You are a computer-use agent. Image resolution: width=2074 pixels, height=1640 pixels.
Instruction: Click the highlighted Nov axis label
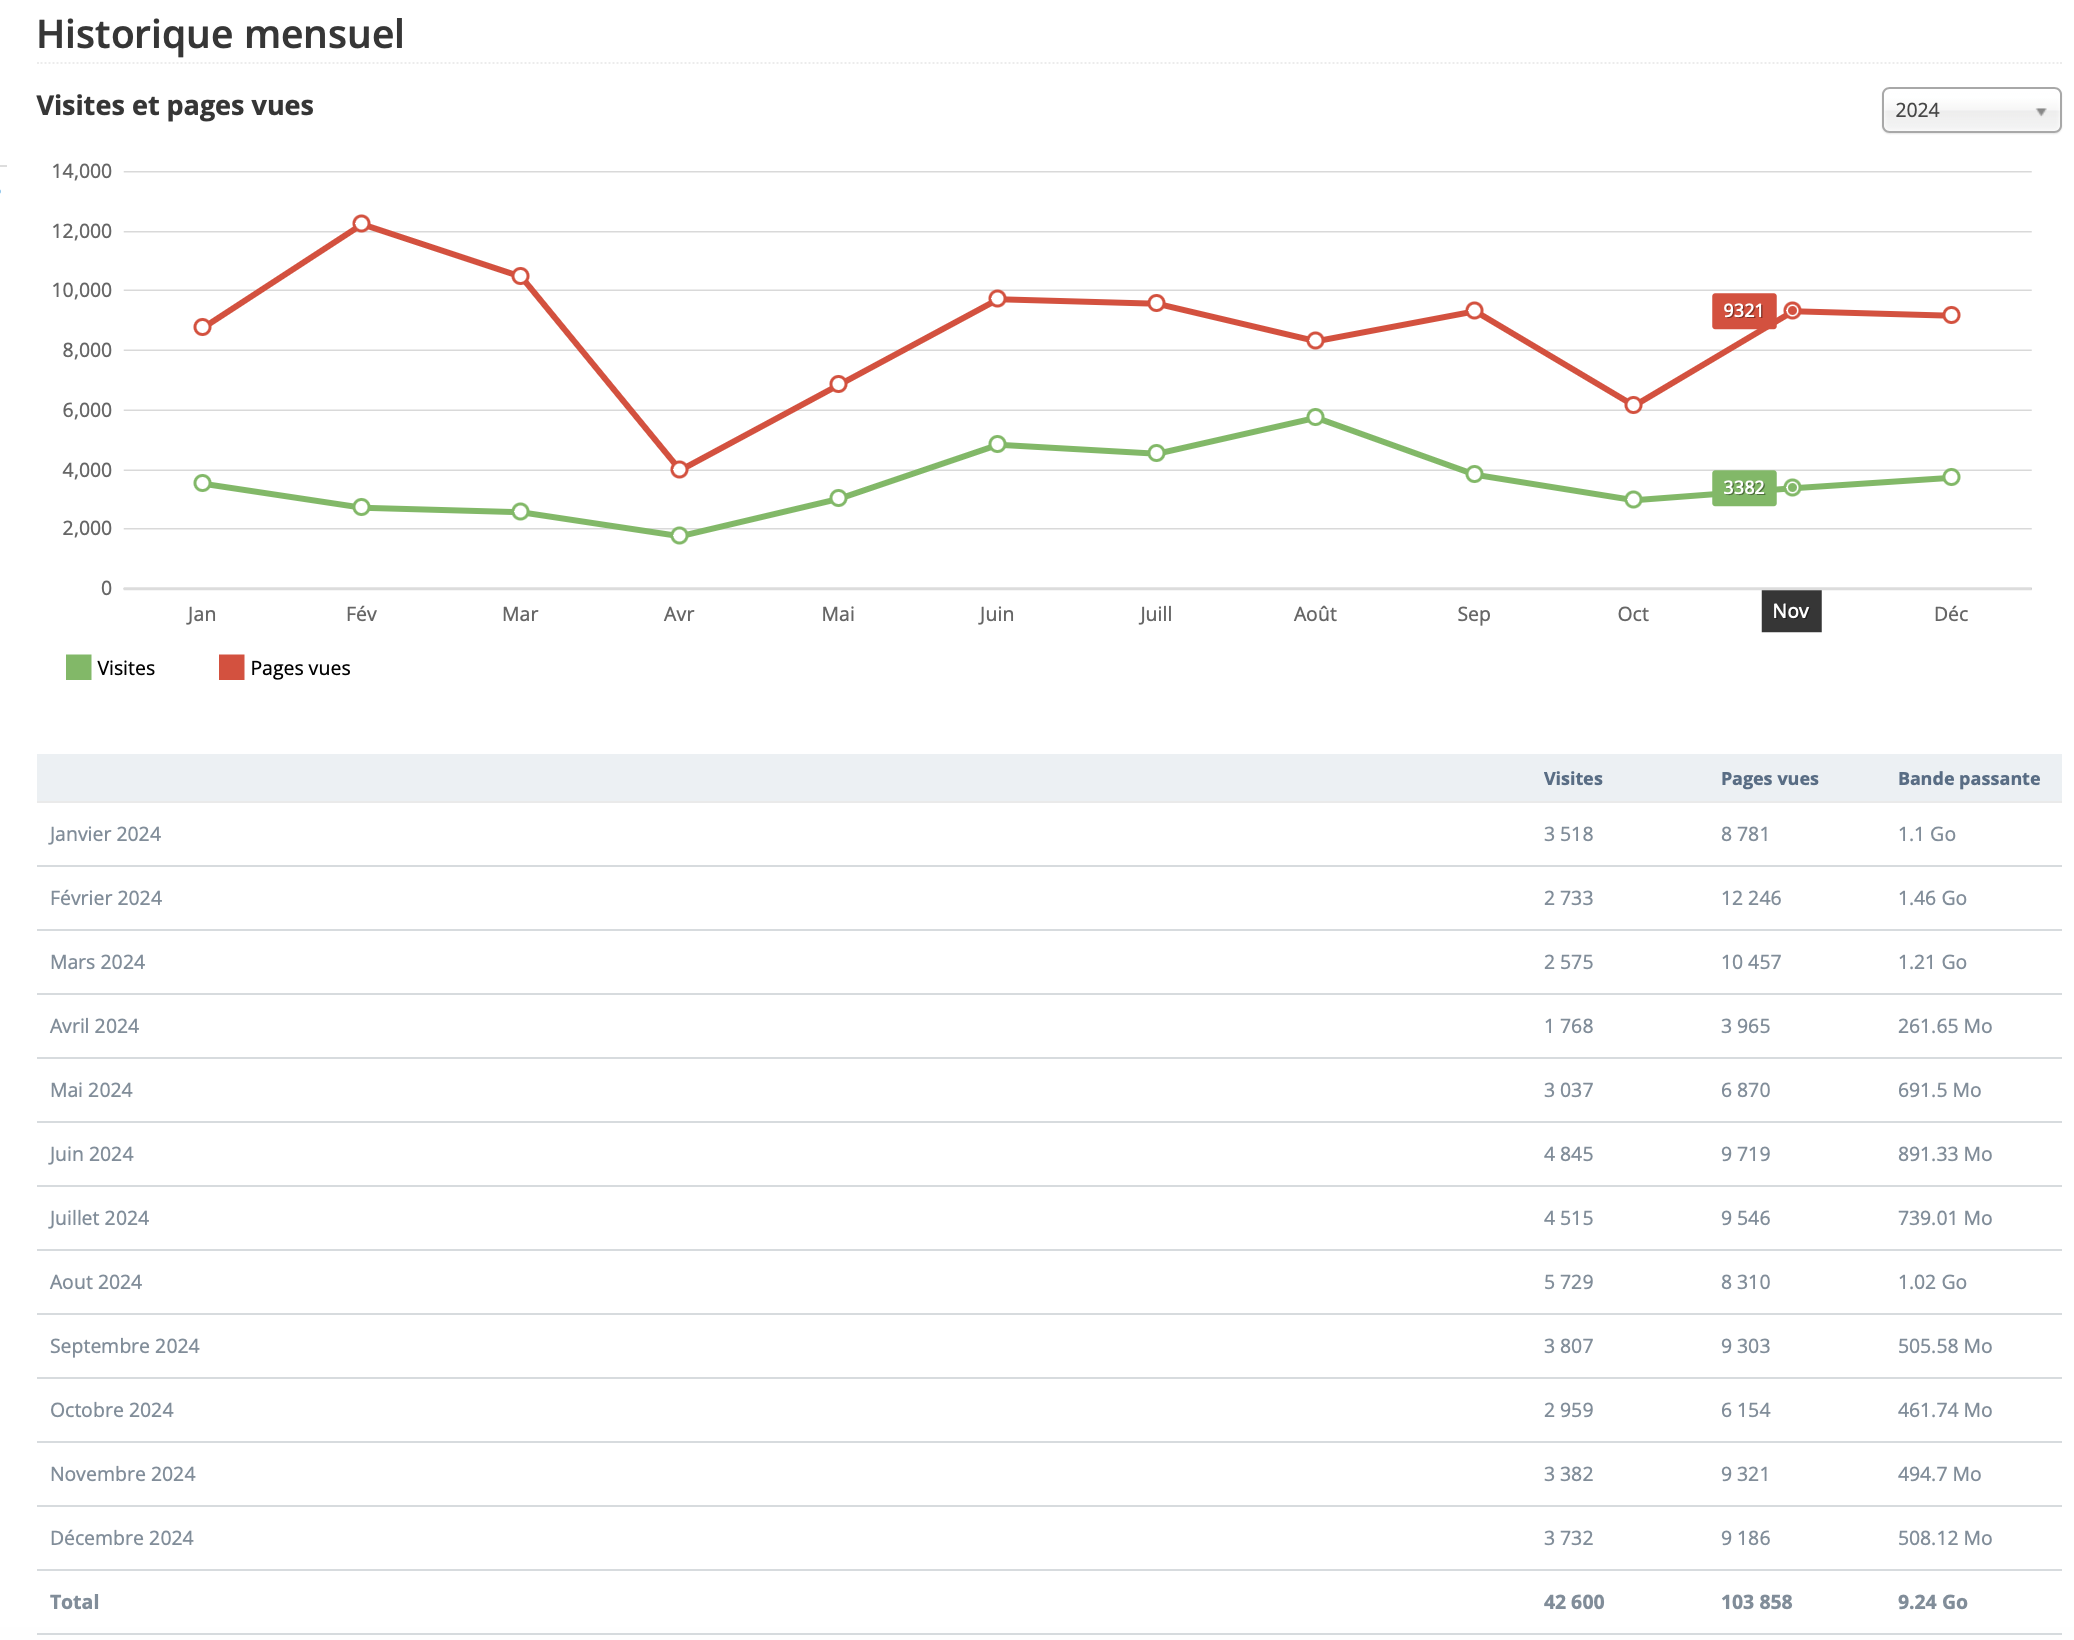tap(1791, 611)
